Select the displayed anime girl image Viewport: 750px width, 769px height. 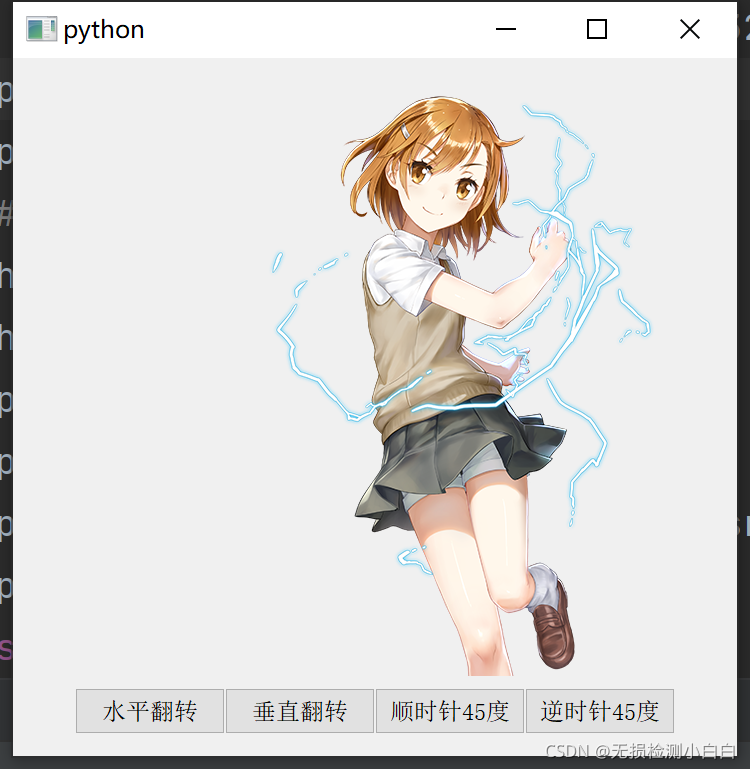pos(464,386)
